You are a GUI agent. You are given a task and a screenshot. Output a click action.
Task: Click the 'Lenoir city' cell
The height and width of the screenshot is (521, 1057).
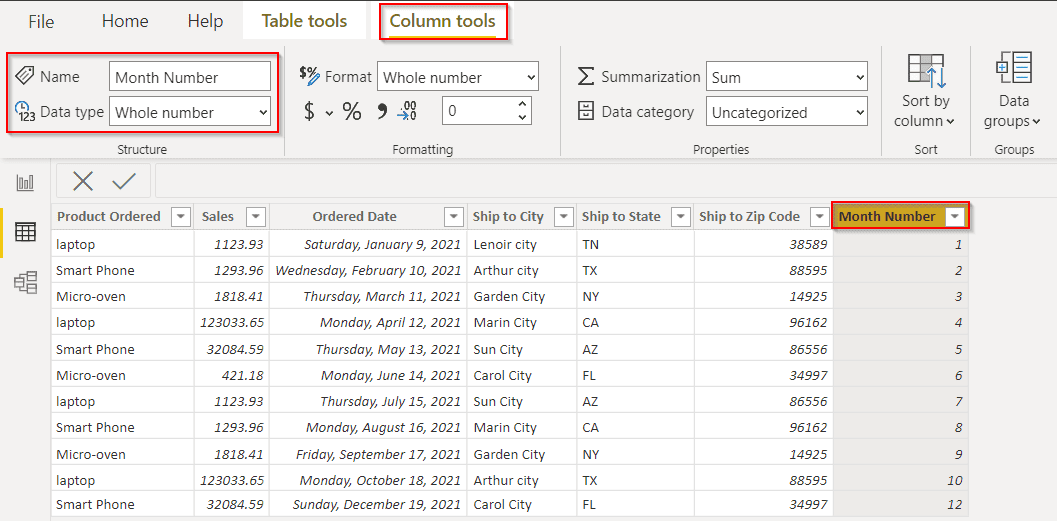tap(522, 244)
